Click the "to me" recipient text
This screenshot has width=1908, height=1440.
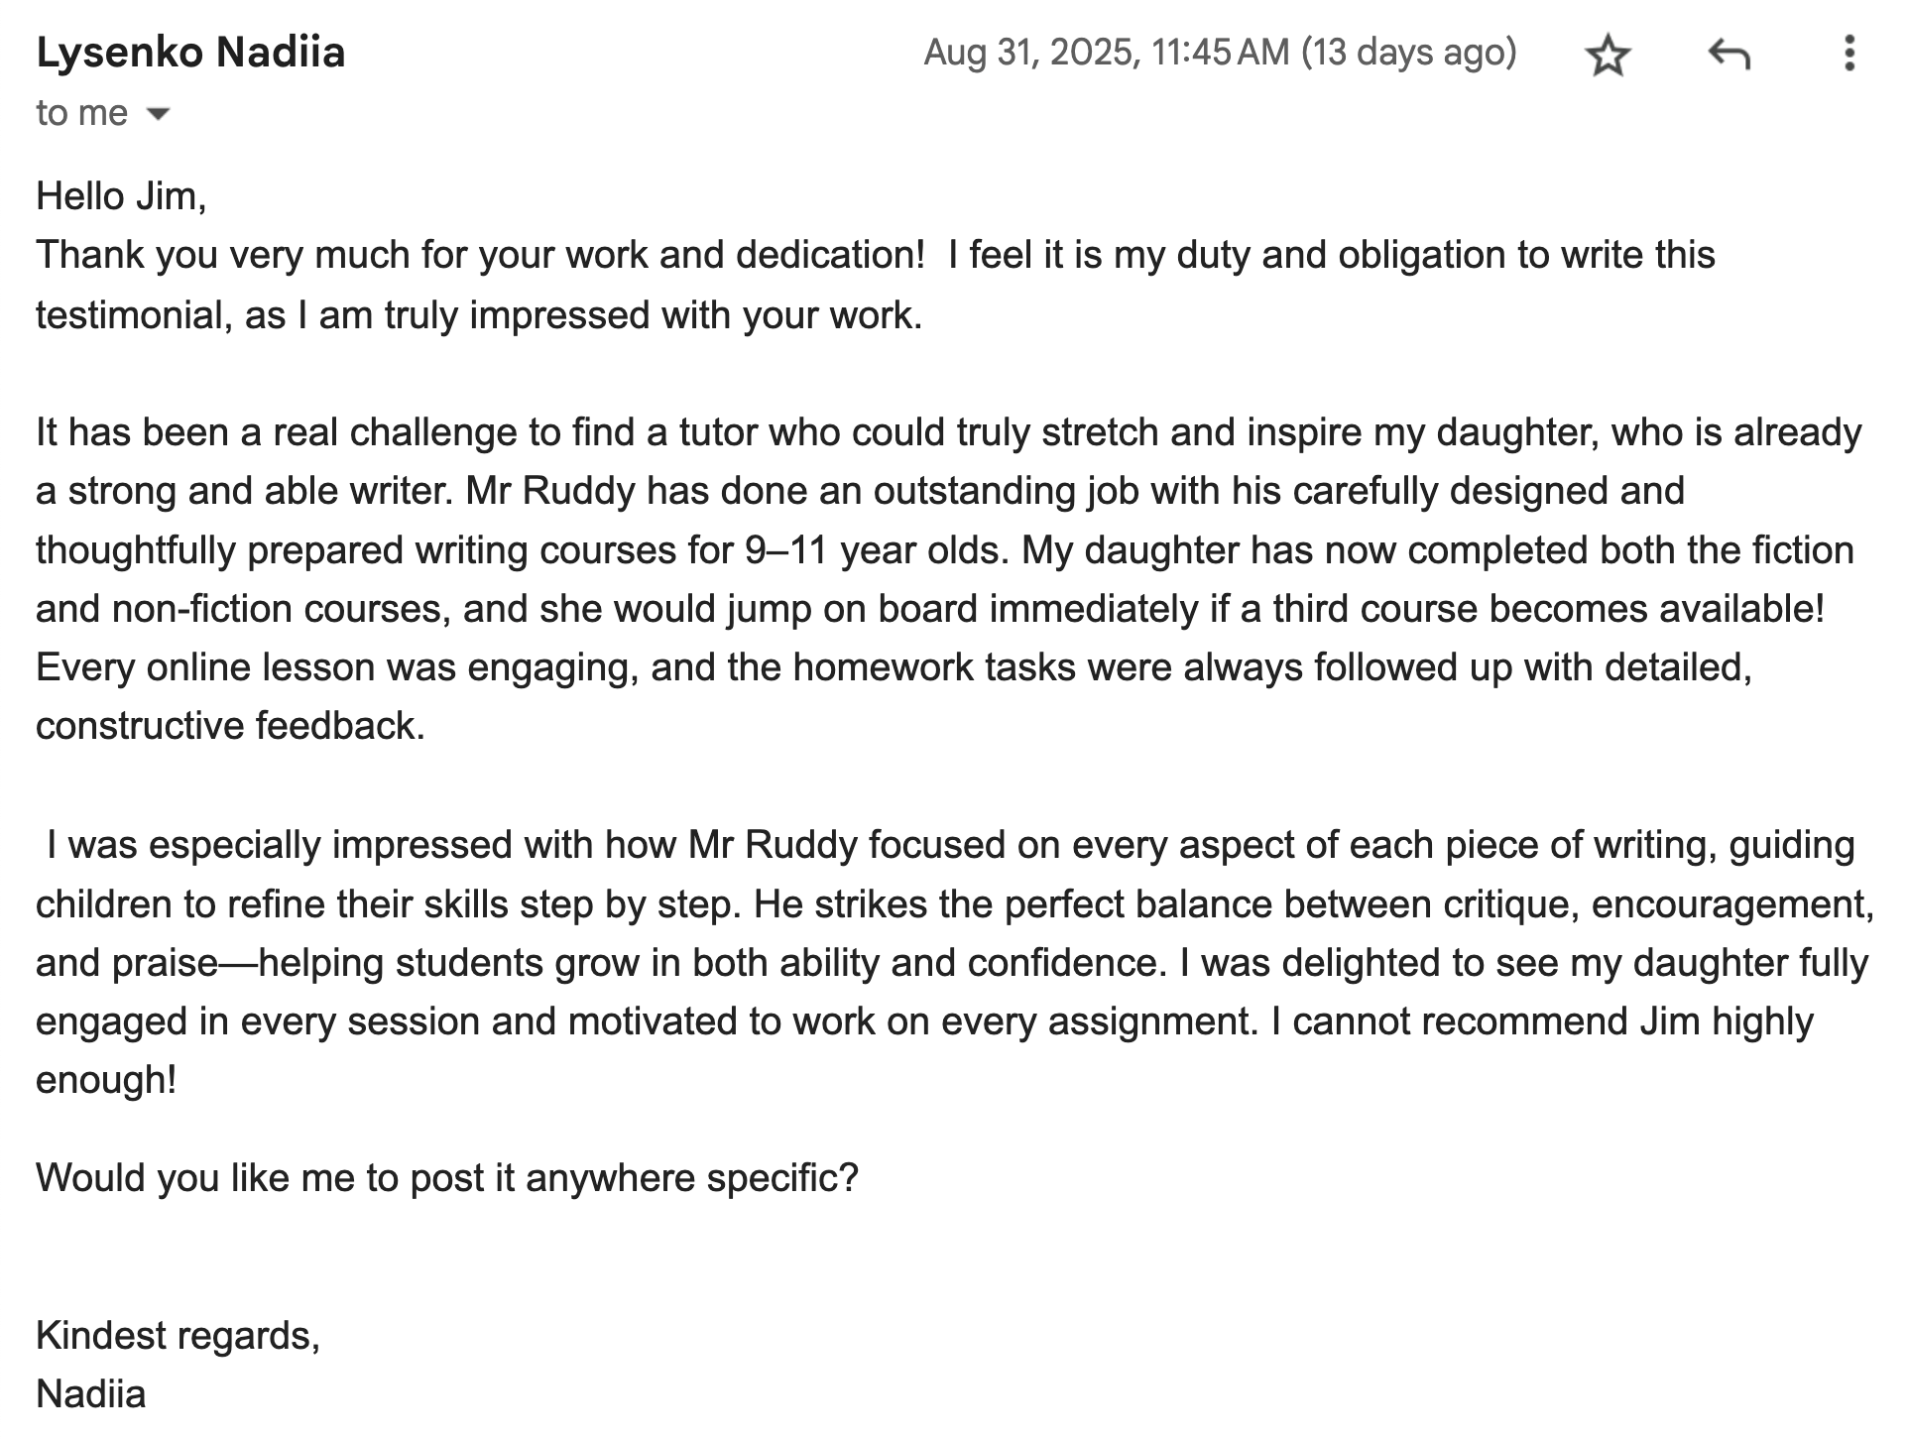[x=81, y=113]
